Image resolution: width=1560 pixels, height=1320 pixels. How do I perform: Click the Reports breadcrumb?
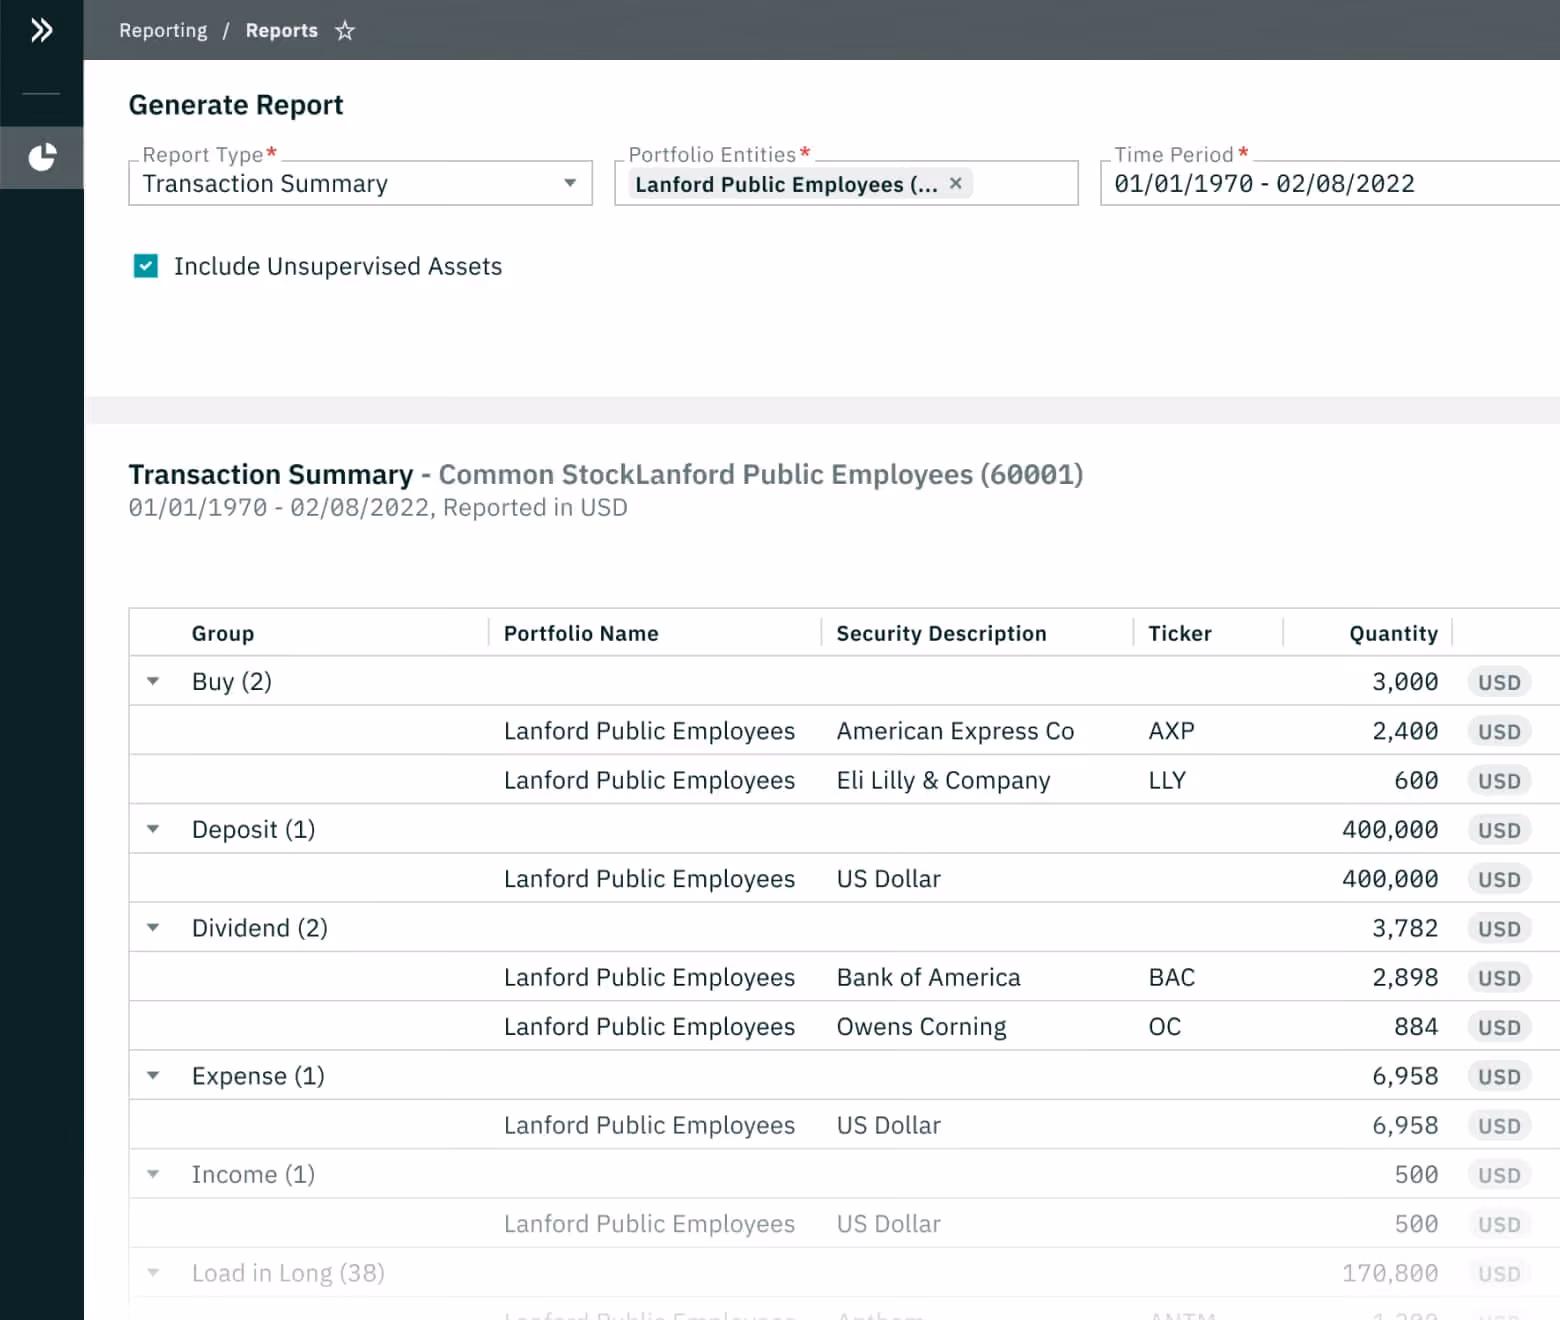282,31
